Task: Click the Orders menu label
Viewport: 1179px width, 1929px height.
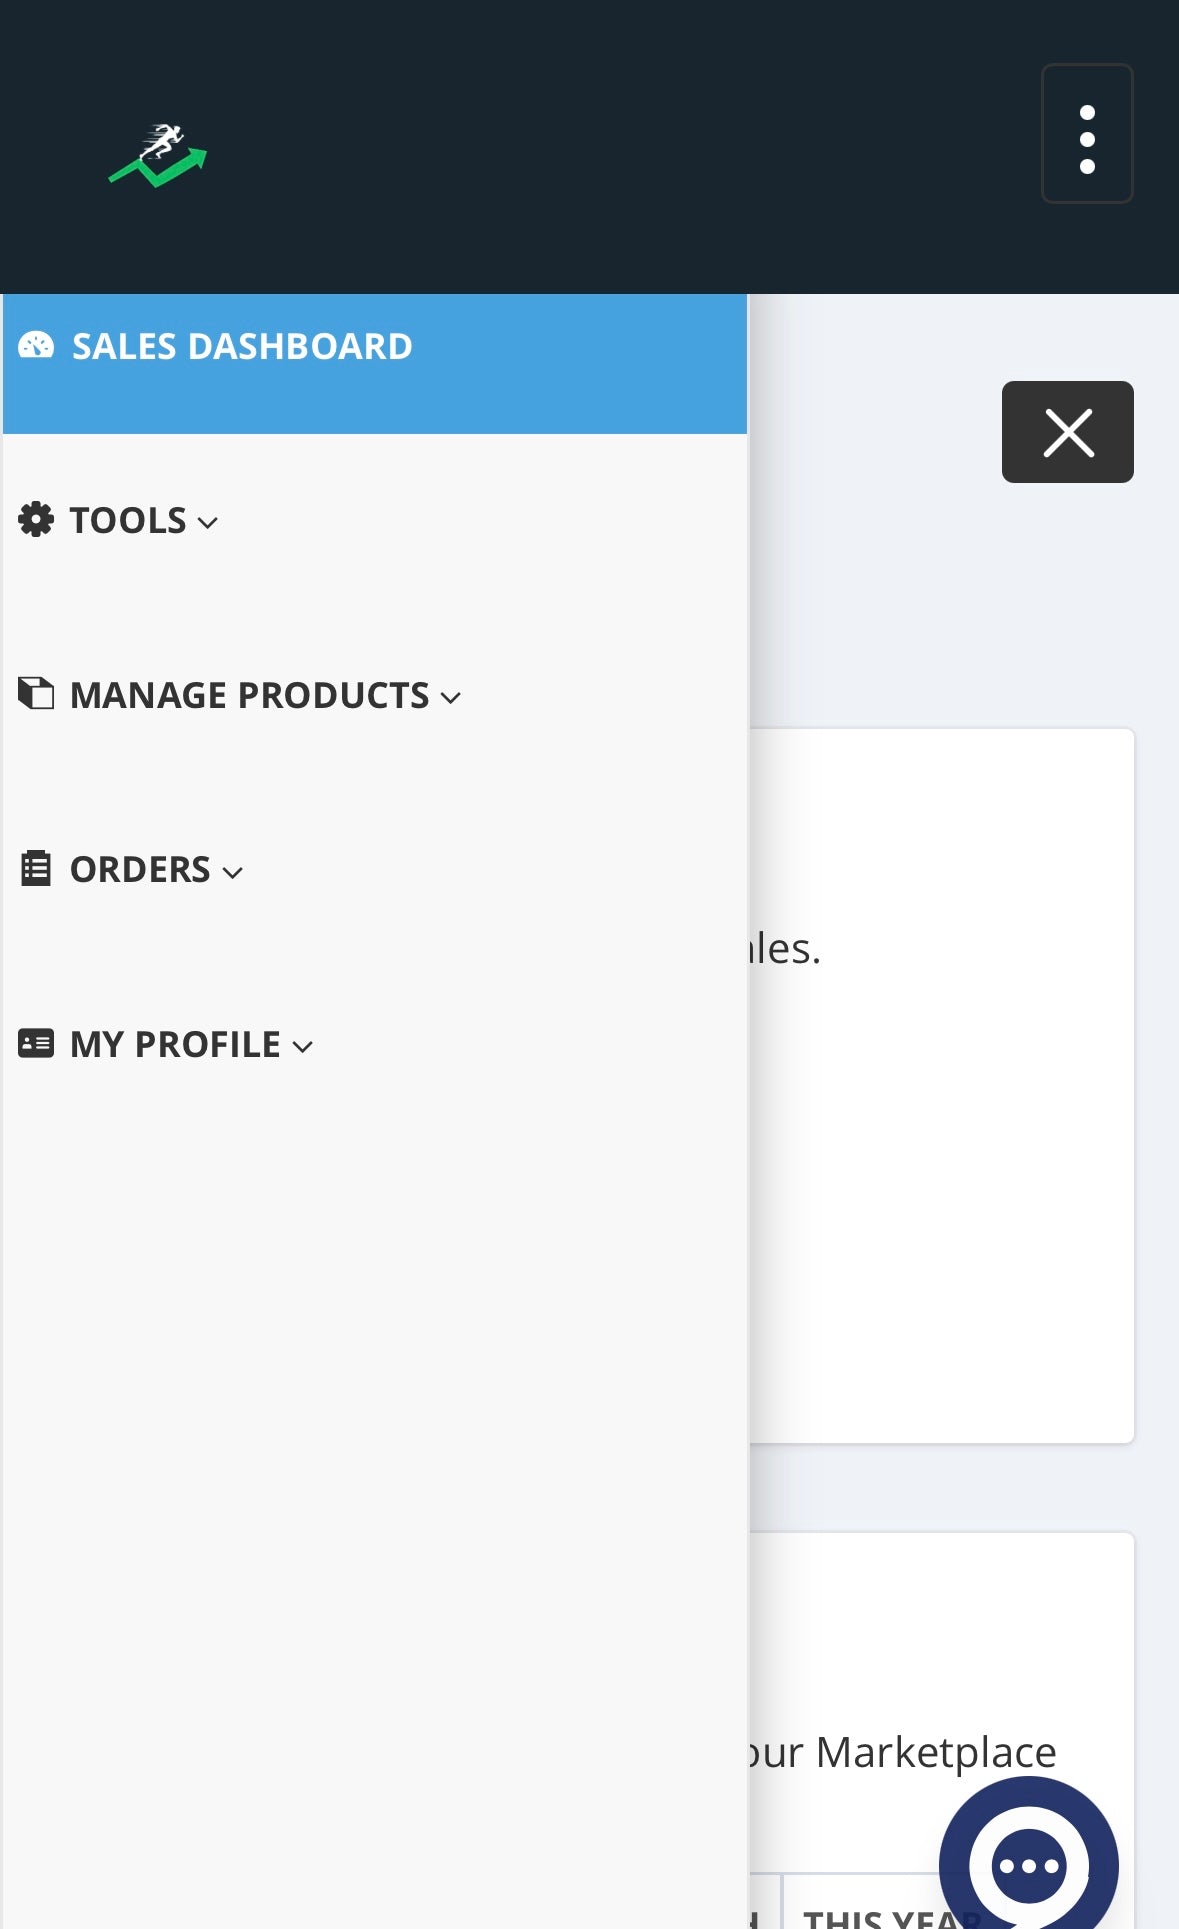Action: pos(140,869)
